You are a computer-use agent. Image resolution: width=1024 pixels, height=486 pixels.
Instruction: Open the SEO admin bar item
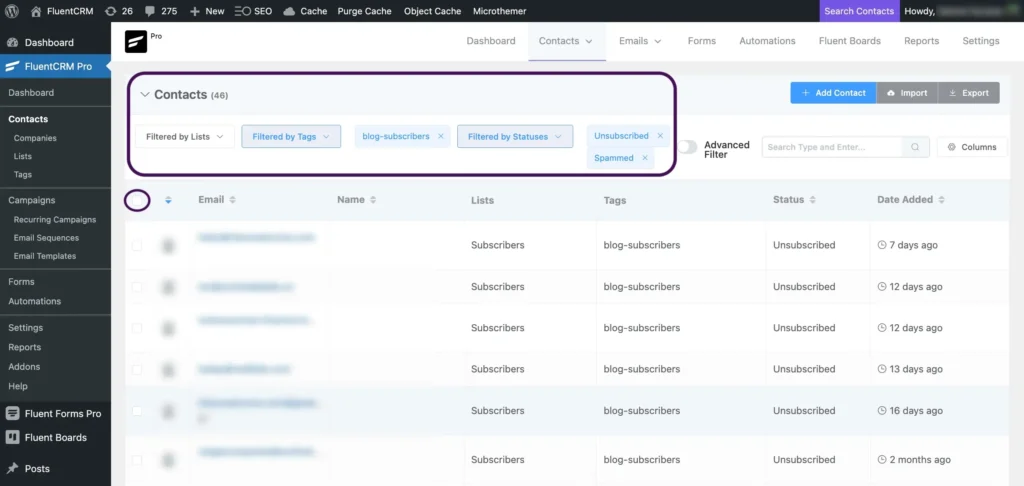pyautogui.click(x=253, y=11)
